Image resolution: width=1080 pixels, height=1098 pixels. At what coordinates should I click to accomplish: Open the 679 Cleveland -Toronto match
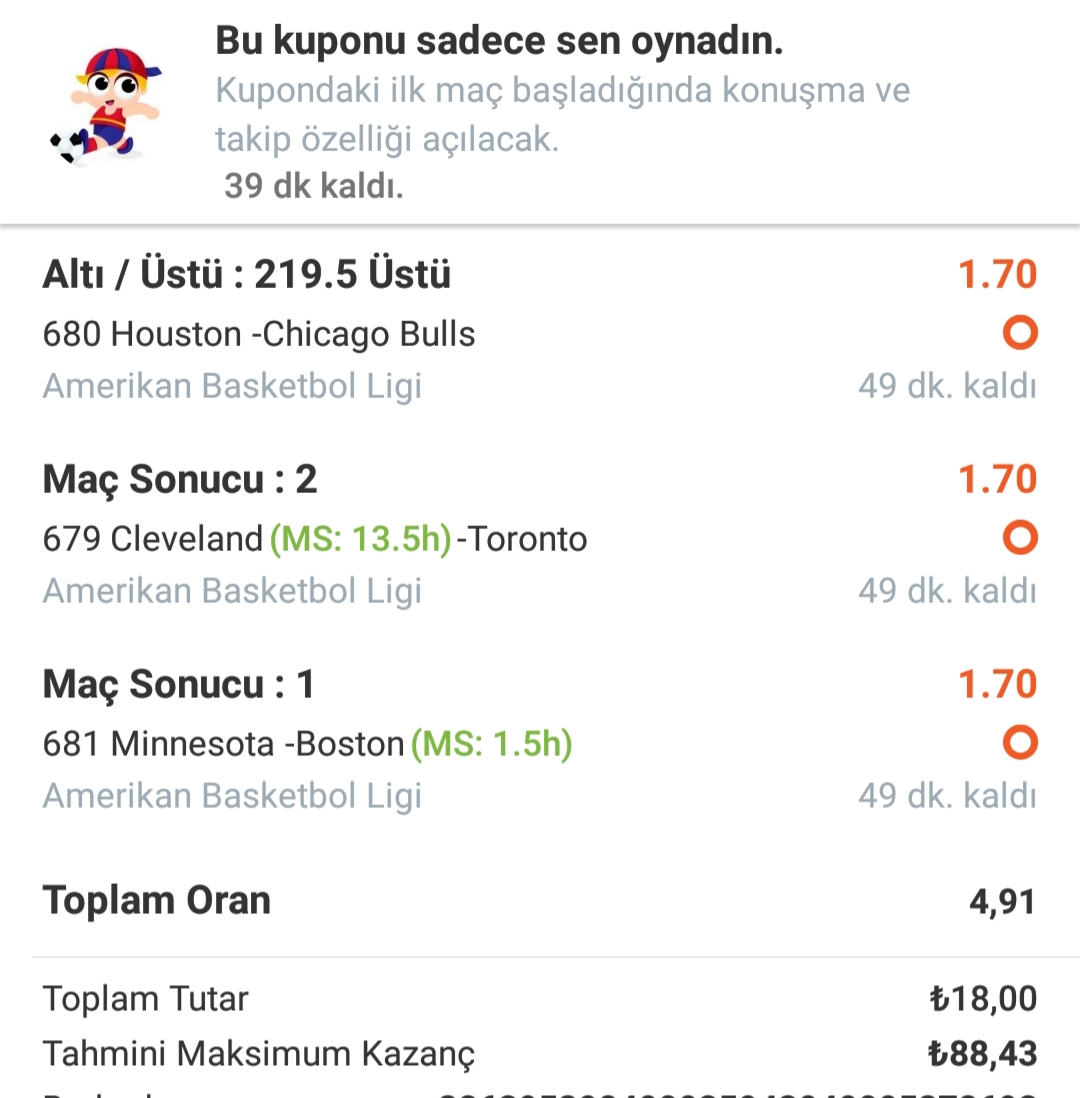[314, 539]
